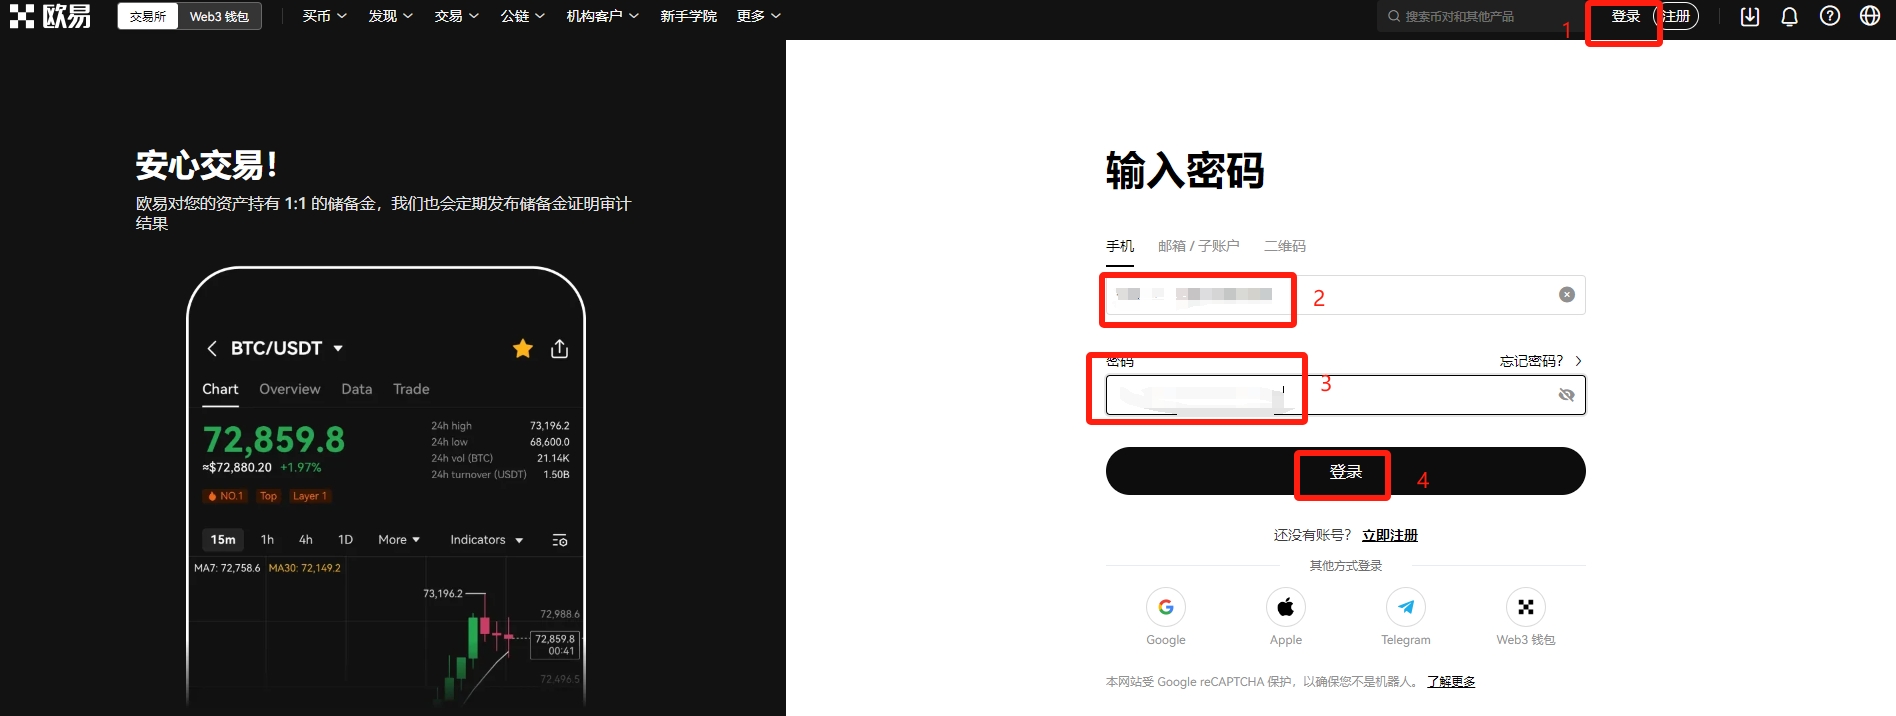
Task: Click the 立即注册 link
Action: (1390, 535)
